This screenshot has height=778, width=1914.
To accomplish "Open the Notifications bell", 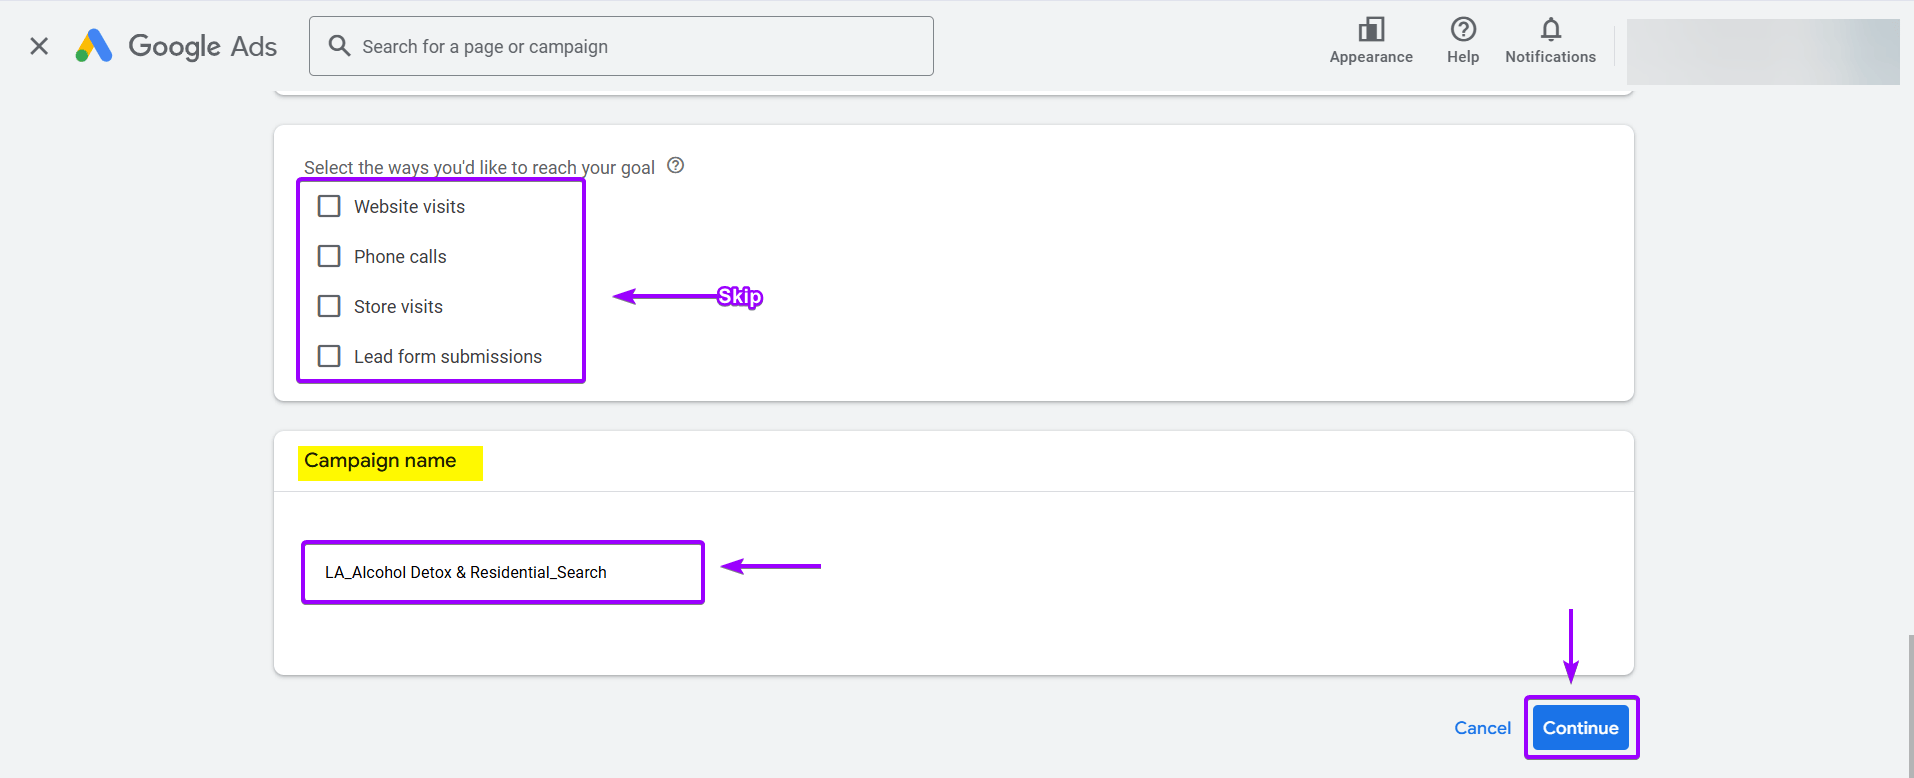I will (x=1550, y=30).
